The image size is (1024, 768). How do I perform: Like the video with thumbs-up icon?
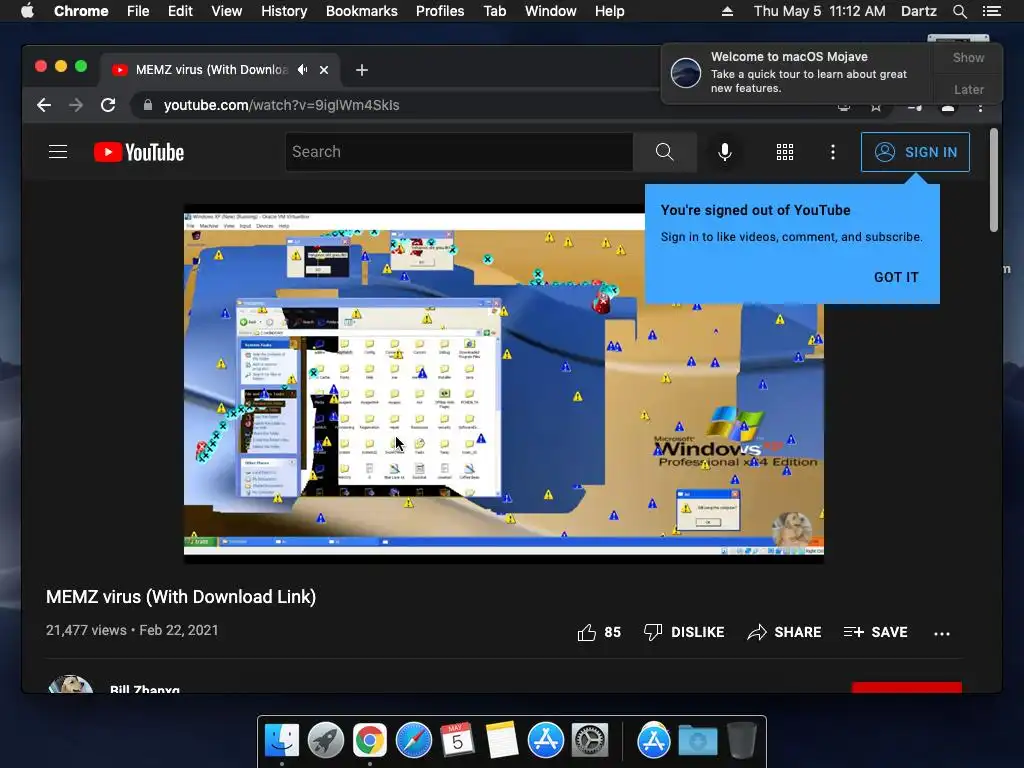click(x=586, y=632)
